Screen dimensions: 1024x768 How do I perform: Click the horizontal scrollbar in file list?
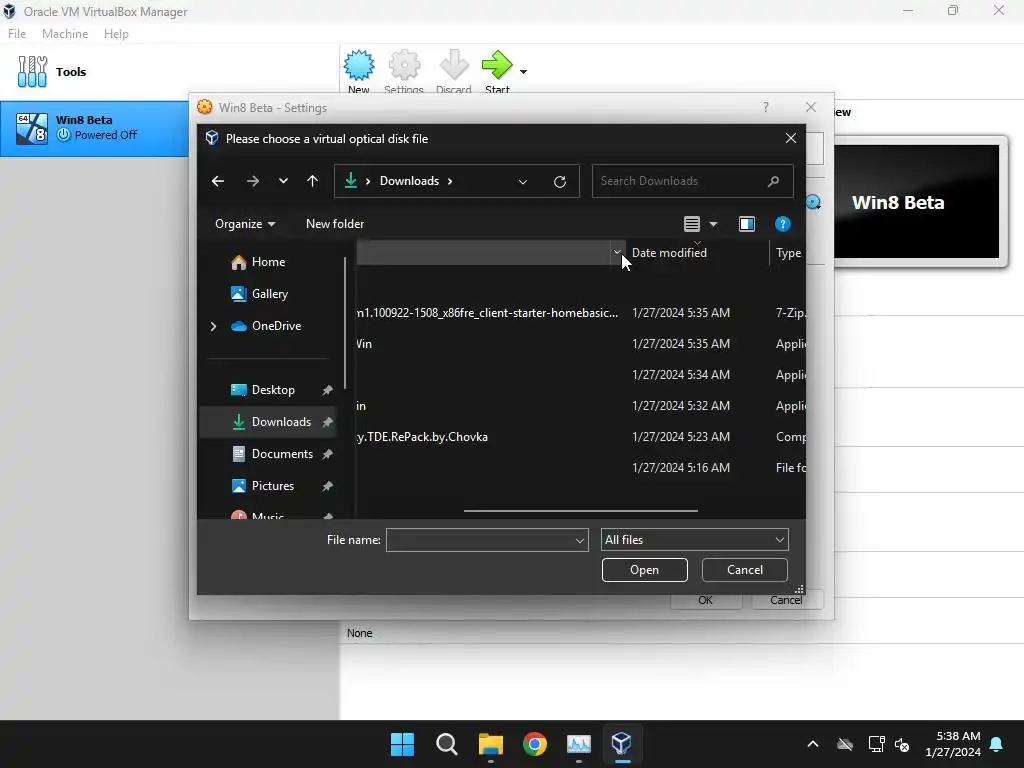click(x=581, y=511)
